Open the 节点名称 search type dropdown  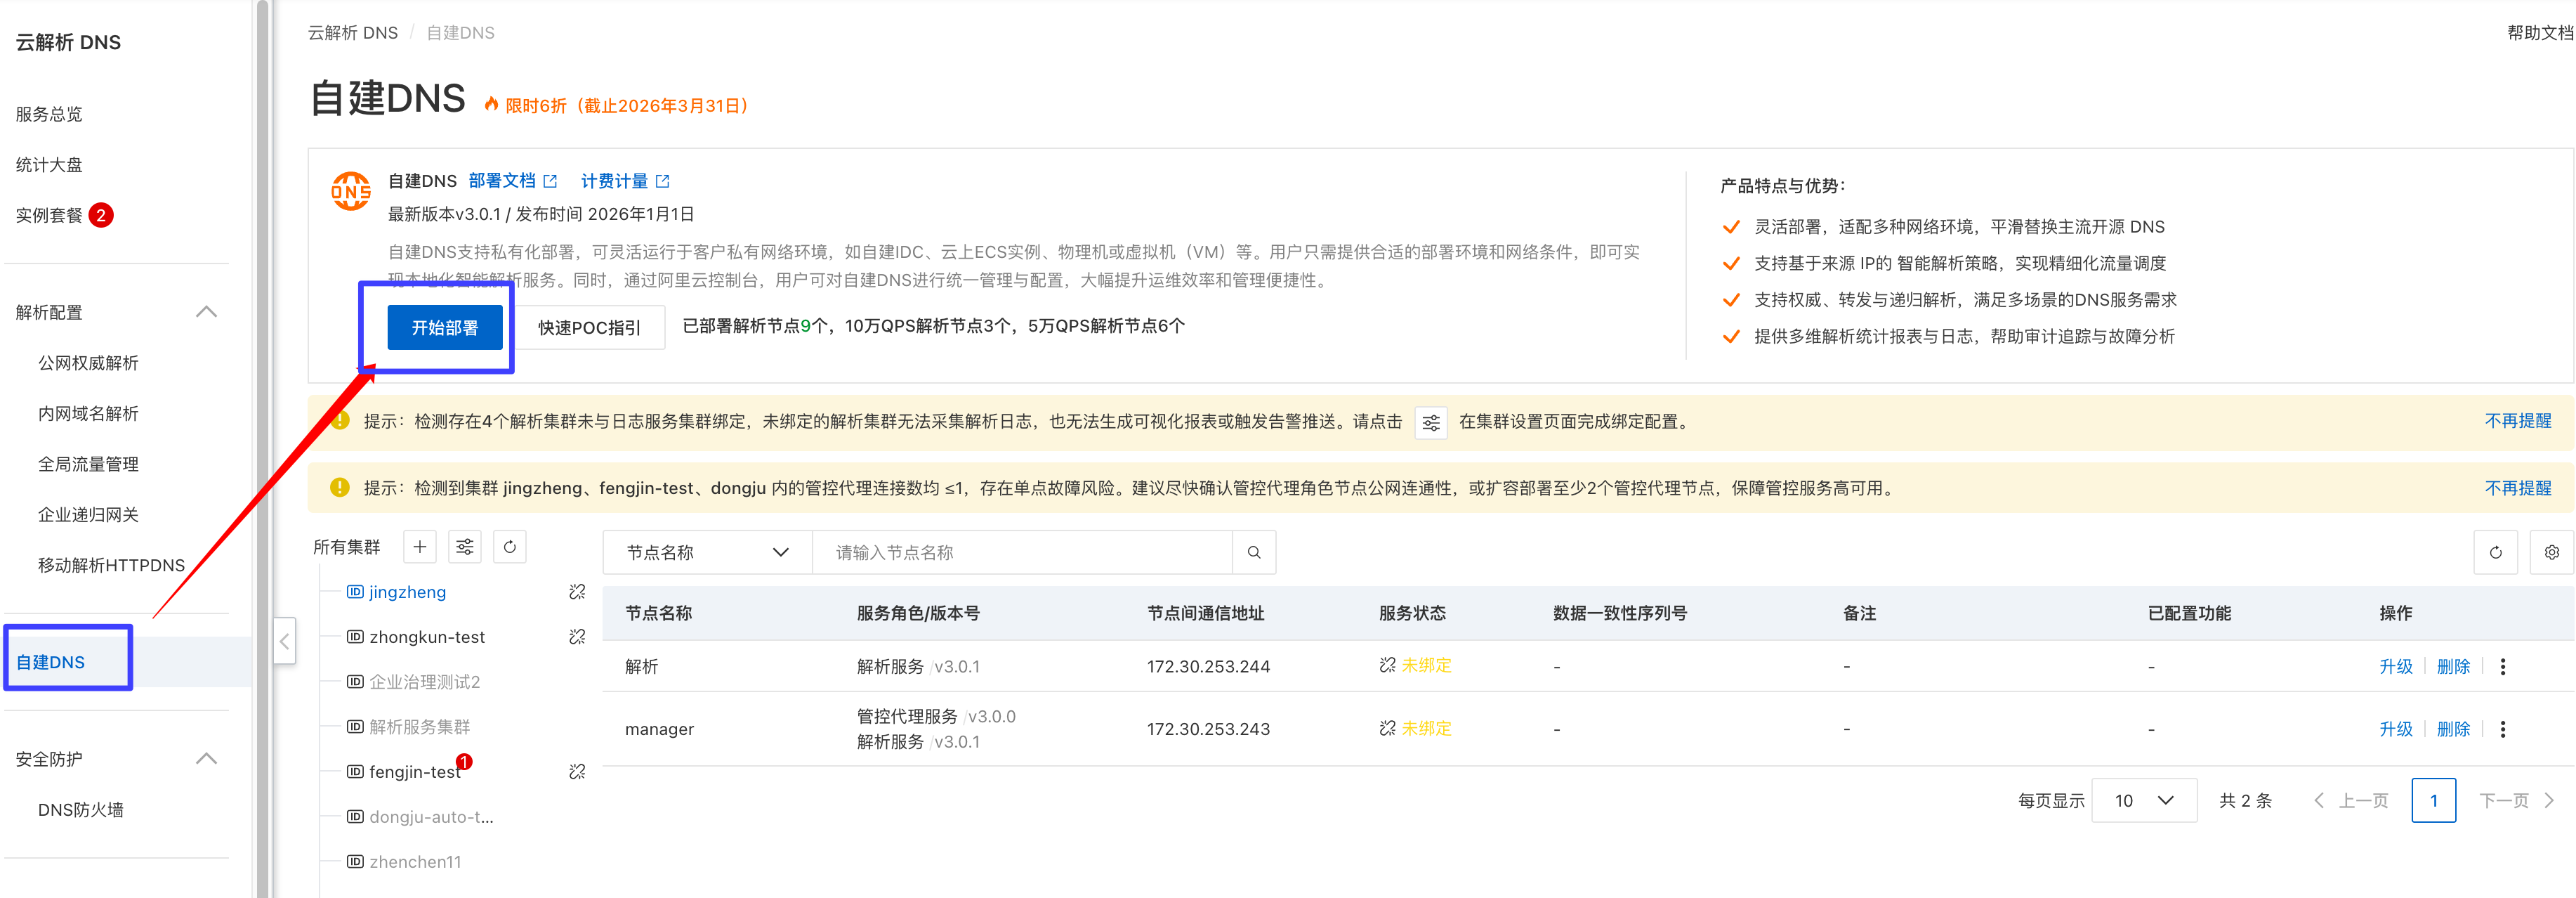click(707, 552)
